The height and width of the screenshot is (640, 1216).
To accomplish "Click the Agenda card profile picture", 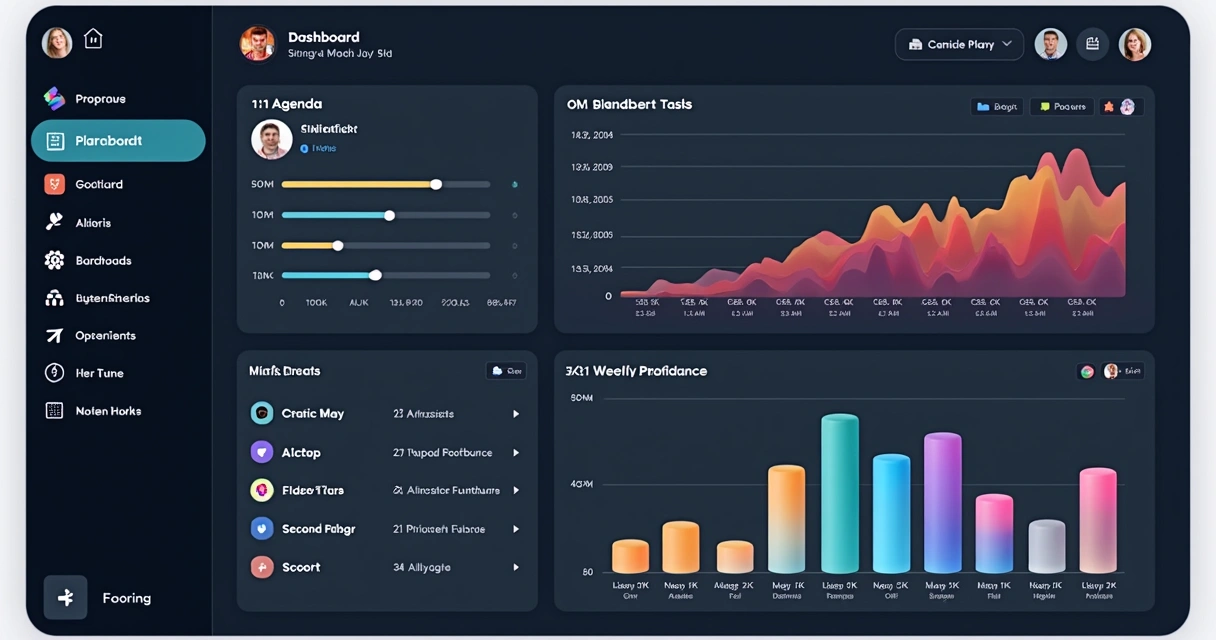I will [271, 140].
